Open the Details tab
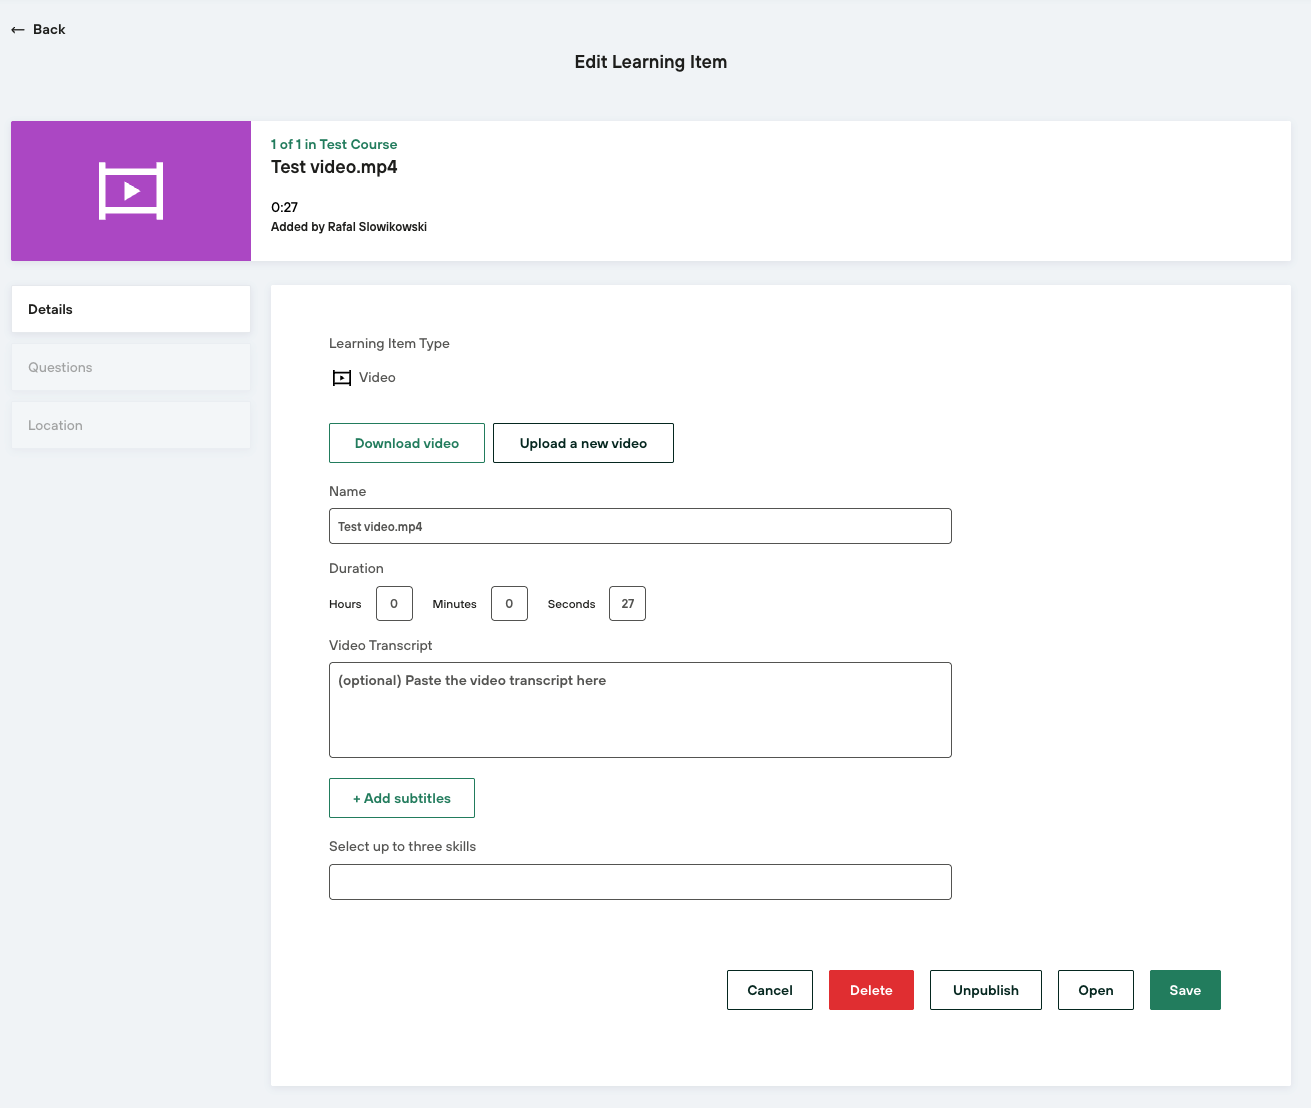Image resolution: width=1311 pixels, height=1108 pixels. [131, 309]
